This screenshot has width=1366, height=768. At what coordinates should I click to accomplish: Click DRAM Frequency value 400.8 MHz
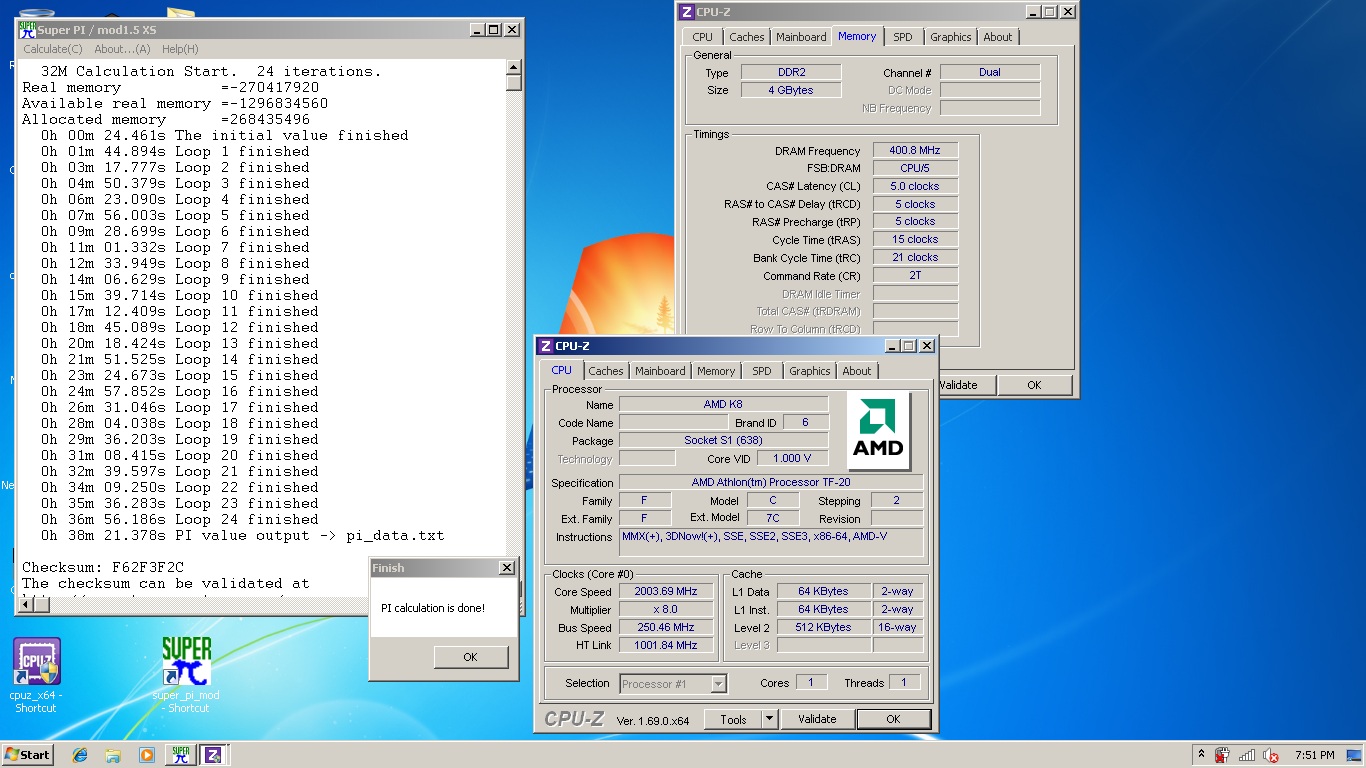(x=915, y=151)
